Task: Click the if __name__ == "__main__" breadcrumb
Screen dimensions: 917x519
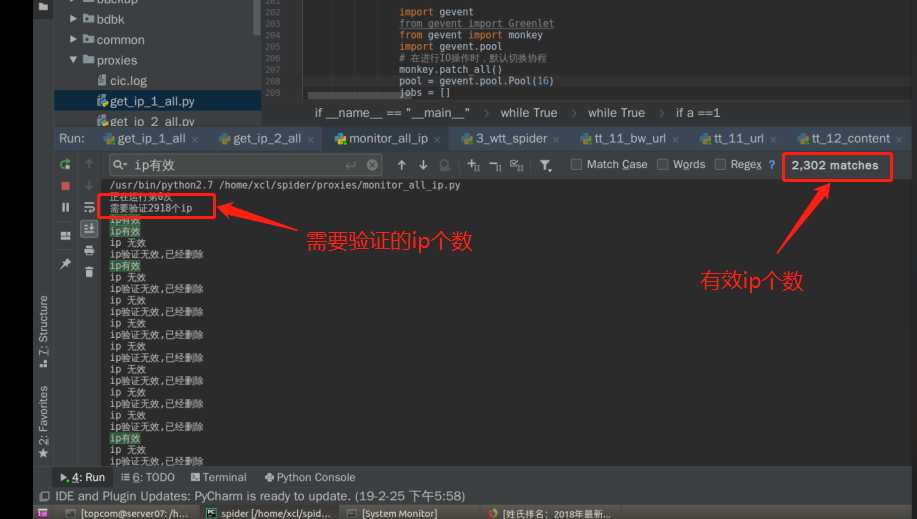Action: 392,113
